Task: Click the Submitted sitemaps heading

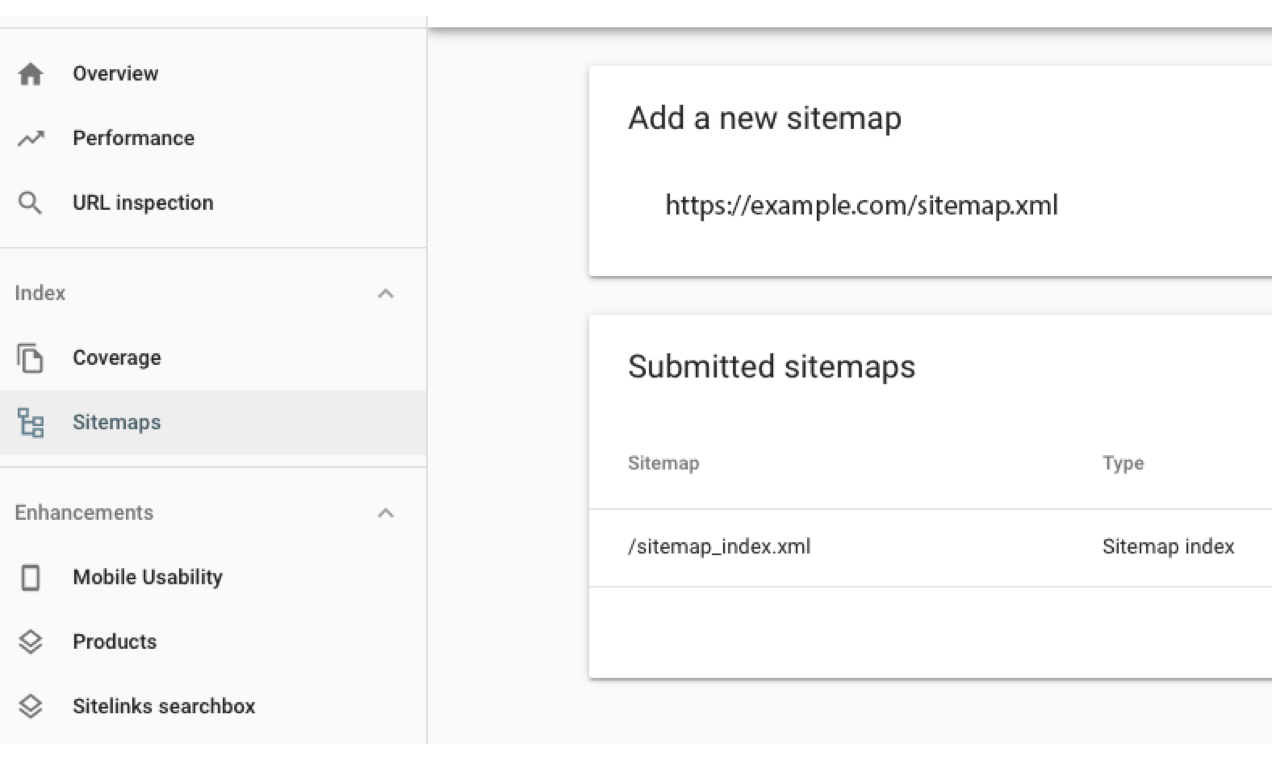Action: coord(771,367)
